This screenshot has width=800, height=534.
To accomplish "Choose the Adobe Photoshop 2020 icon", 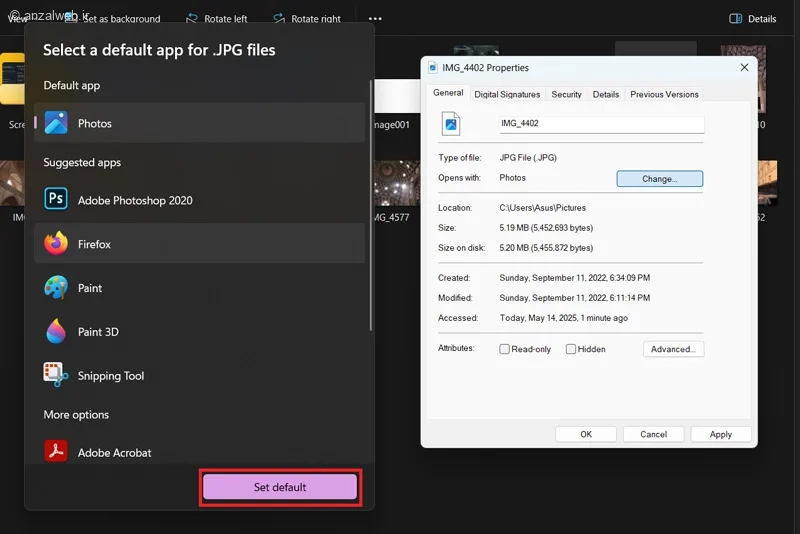I will pyautogui.click(x=56, y=200).
